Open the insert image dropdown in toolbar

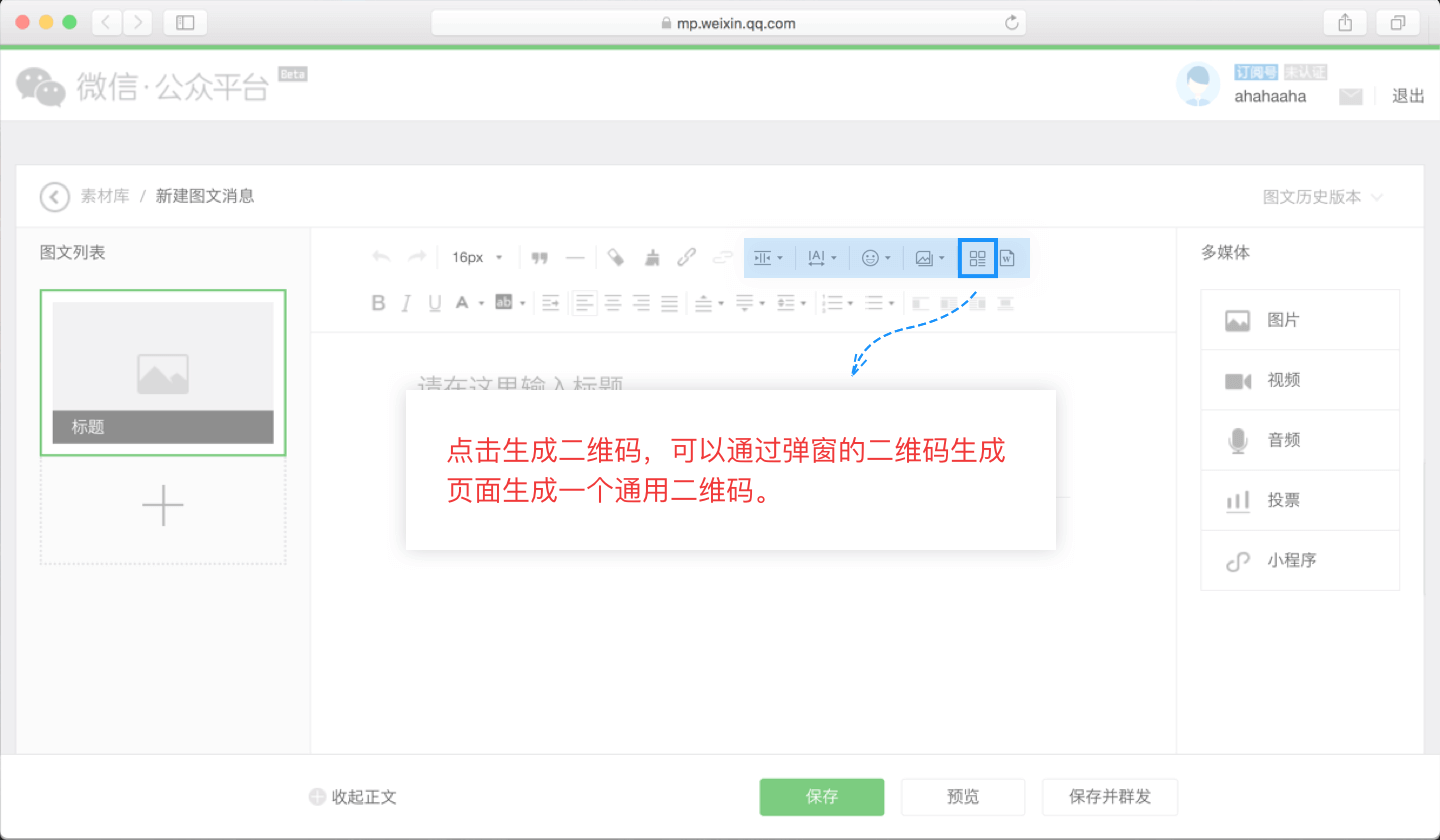click(x=930, y=258)
